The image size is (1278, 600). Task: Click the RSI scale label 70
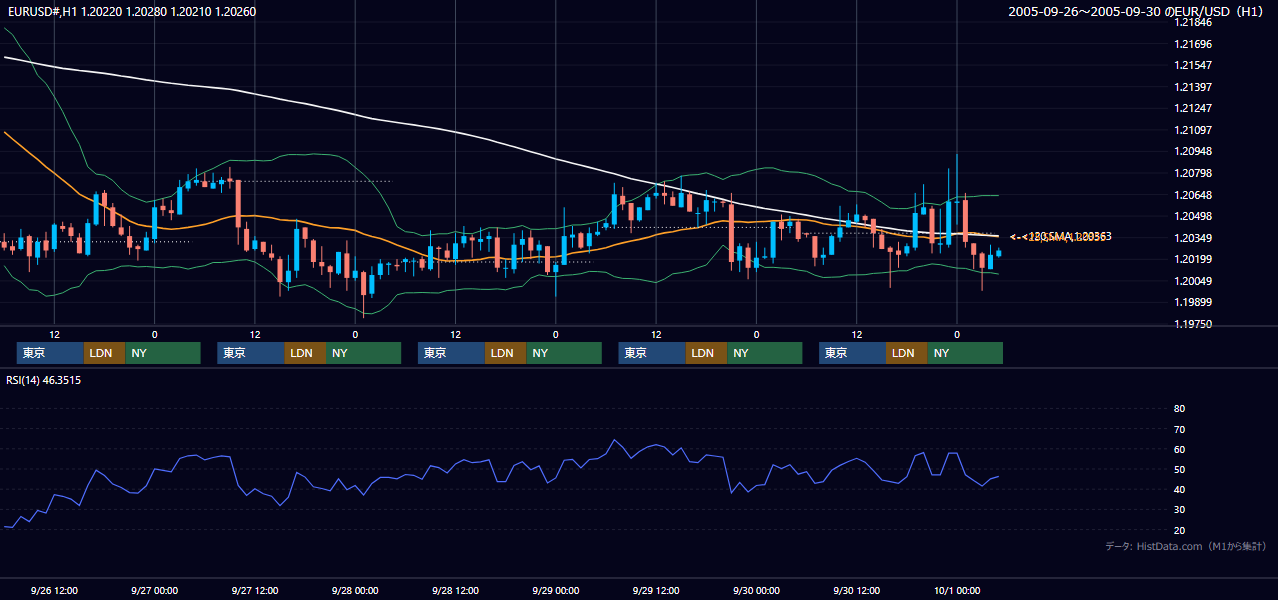tap(1179, 429)
